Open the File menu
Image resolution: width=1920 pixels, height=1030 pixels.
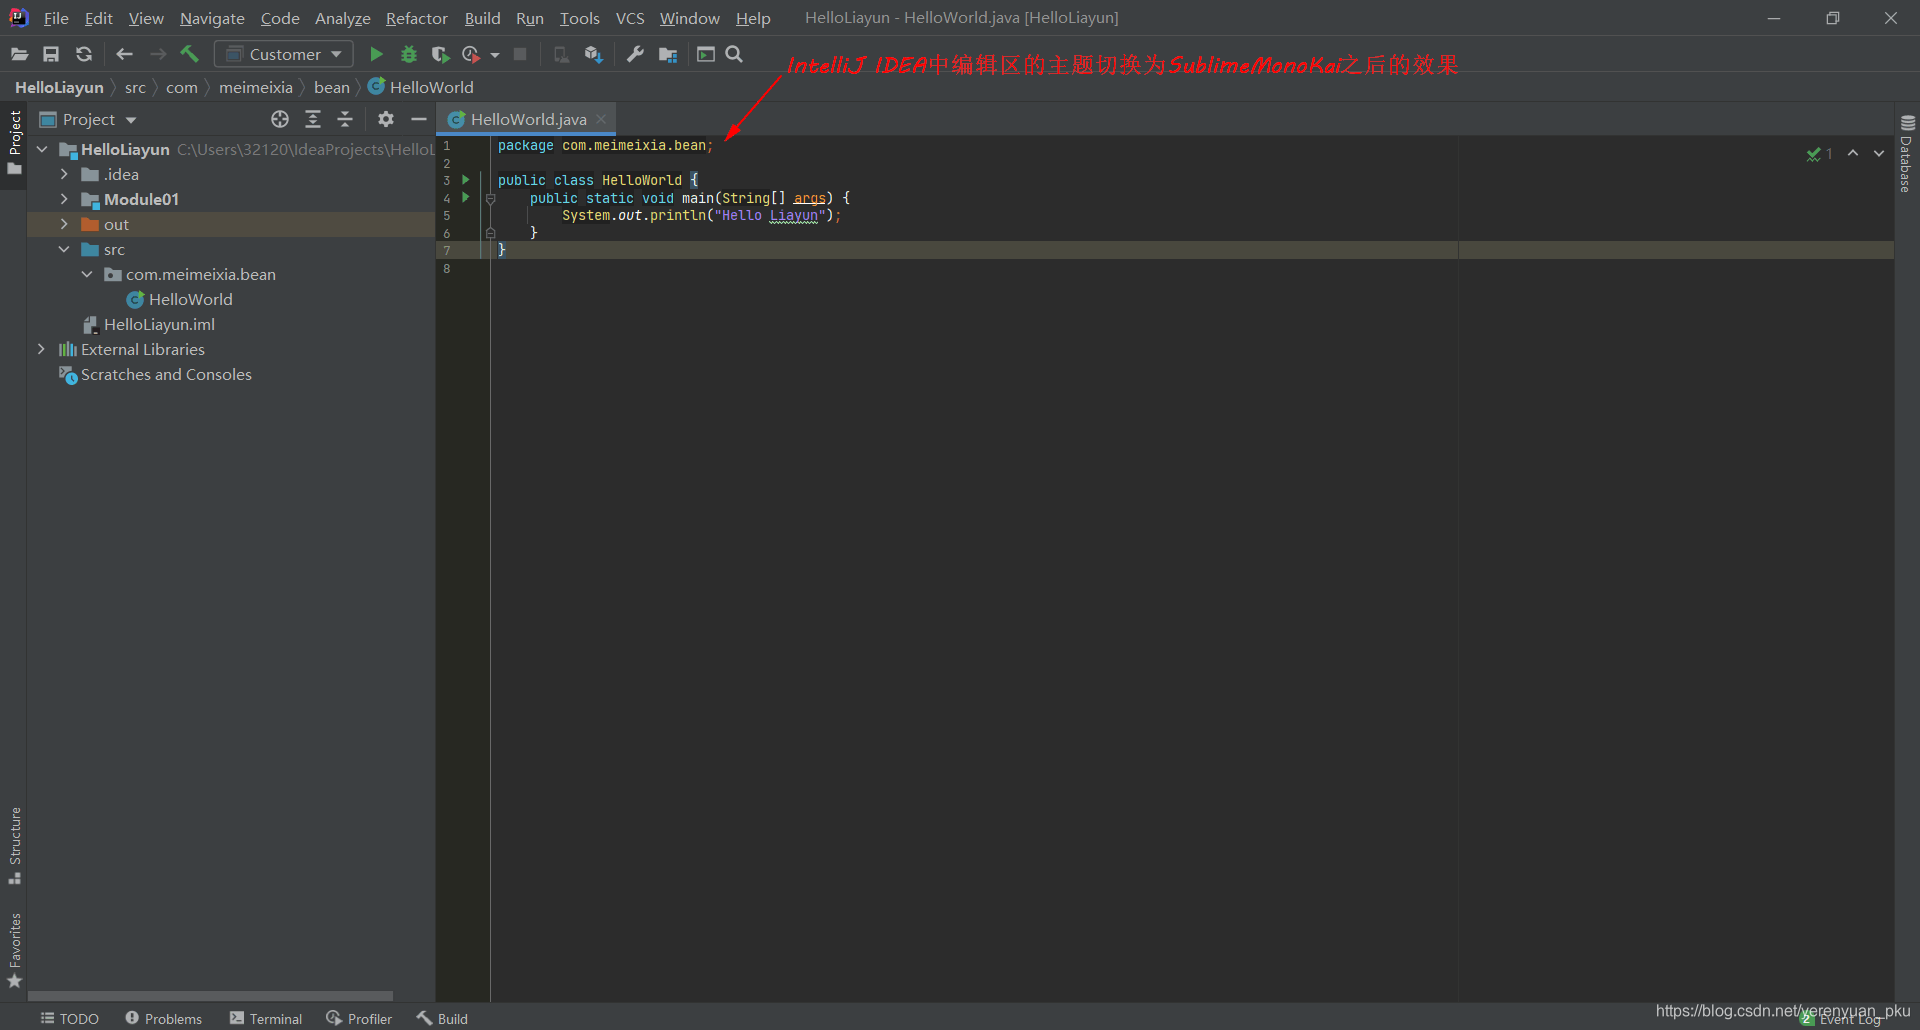coord(56,18)
